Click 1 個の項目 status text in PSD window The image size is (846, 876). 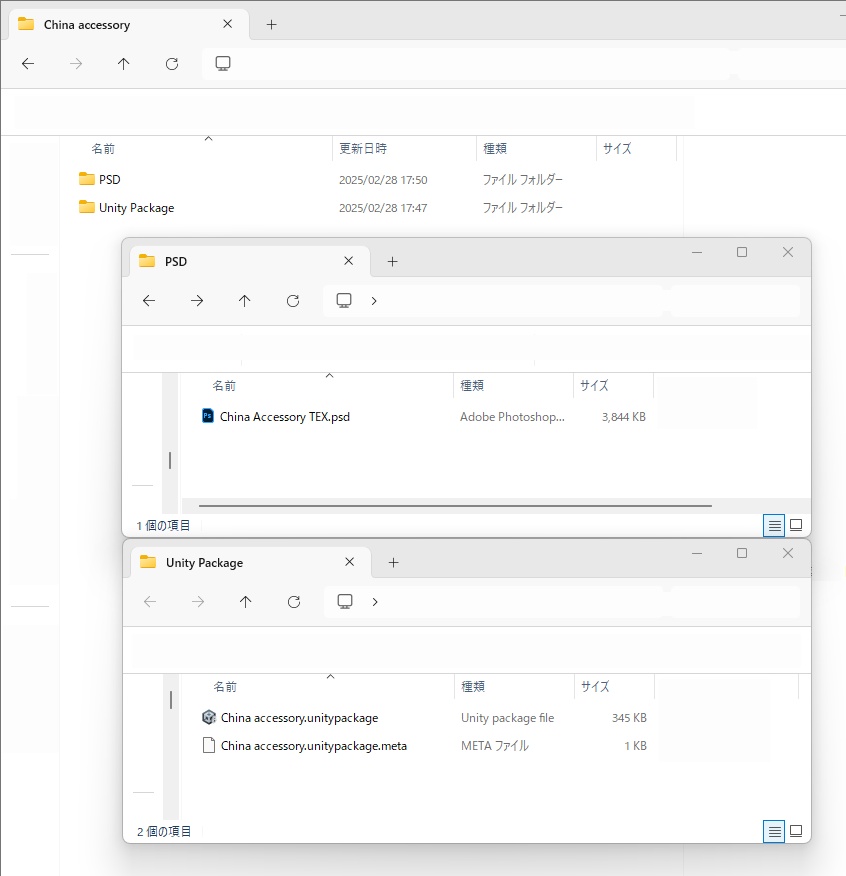click(163, 526)
